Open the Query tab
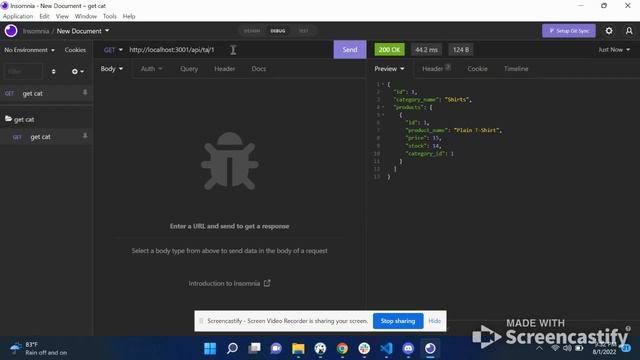The image size is (640, 360). click(x=189, y=69)
